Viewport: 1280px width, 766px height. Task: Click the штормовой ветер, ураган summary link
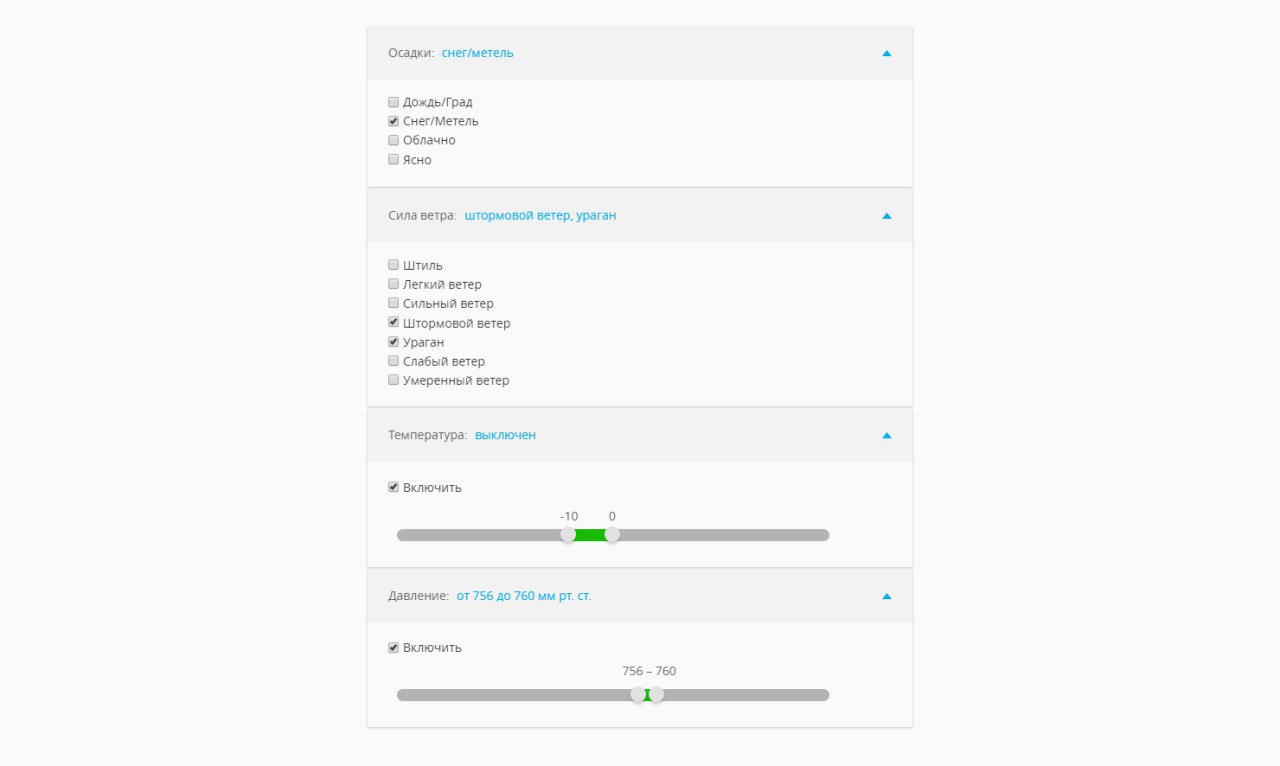click(540, 216)
